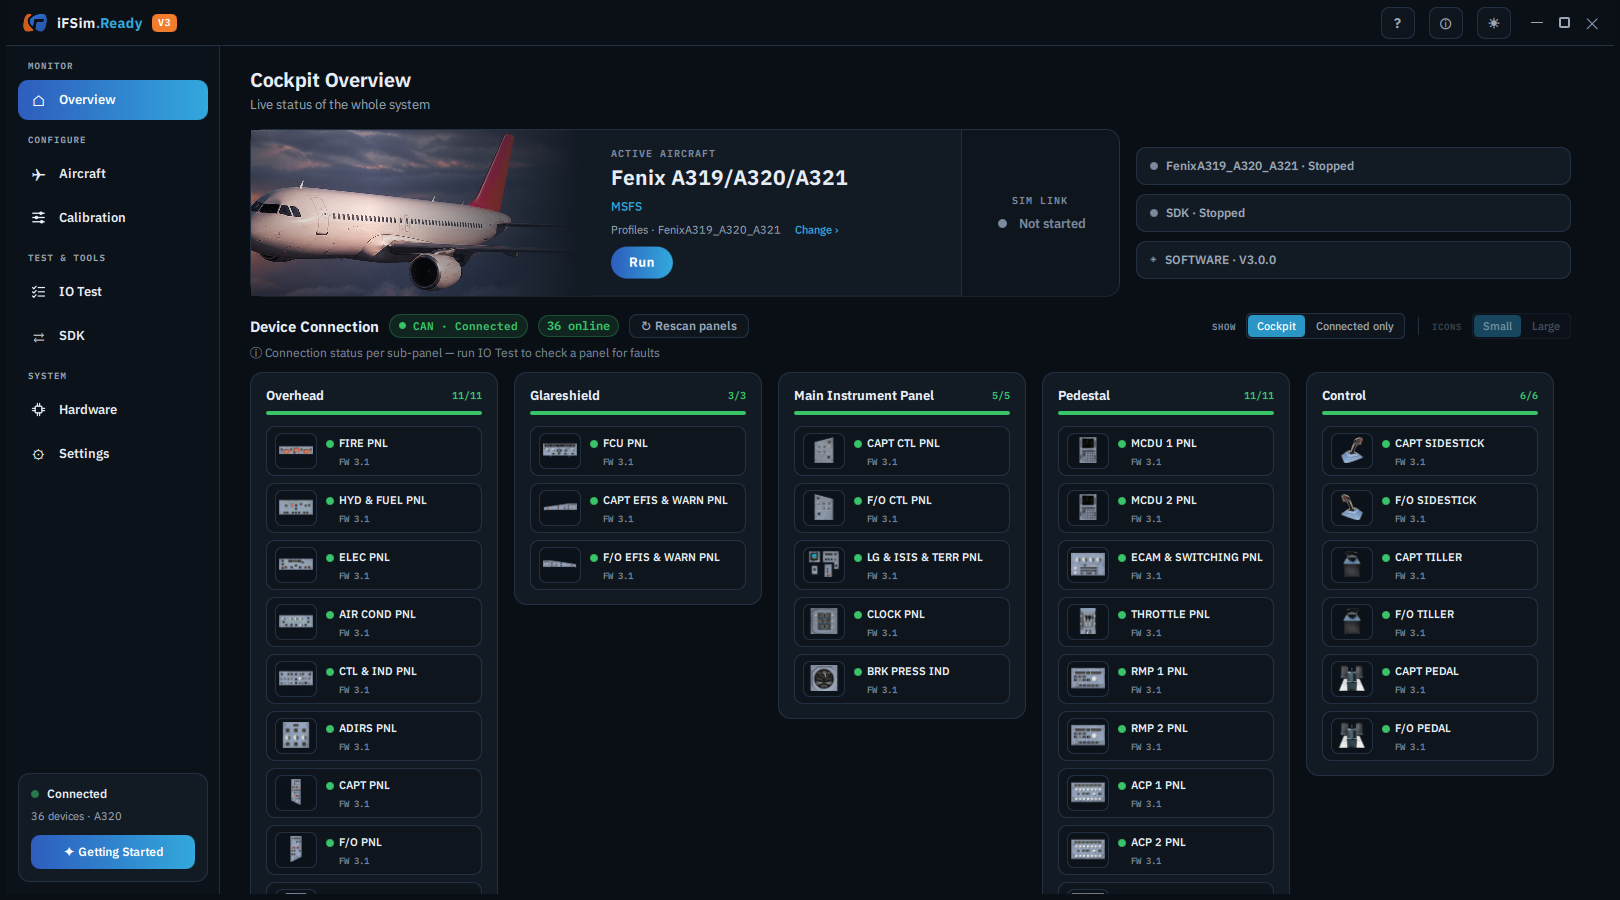
Task: Click the Getting Started button
Action: pos(113,852)
